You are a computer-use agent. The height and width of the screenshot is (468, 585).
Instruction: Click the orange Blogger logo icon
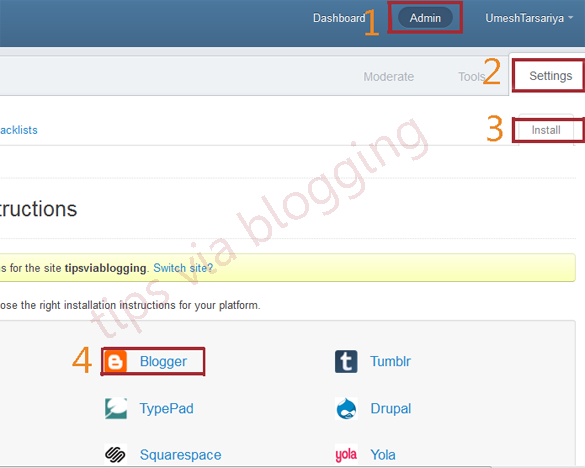(115, 361)
